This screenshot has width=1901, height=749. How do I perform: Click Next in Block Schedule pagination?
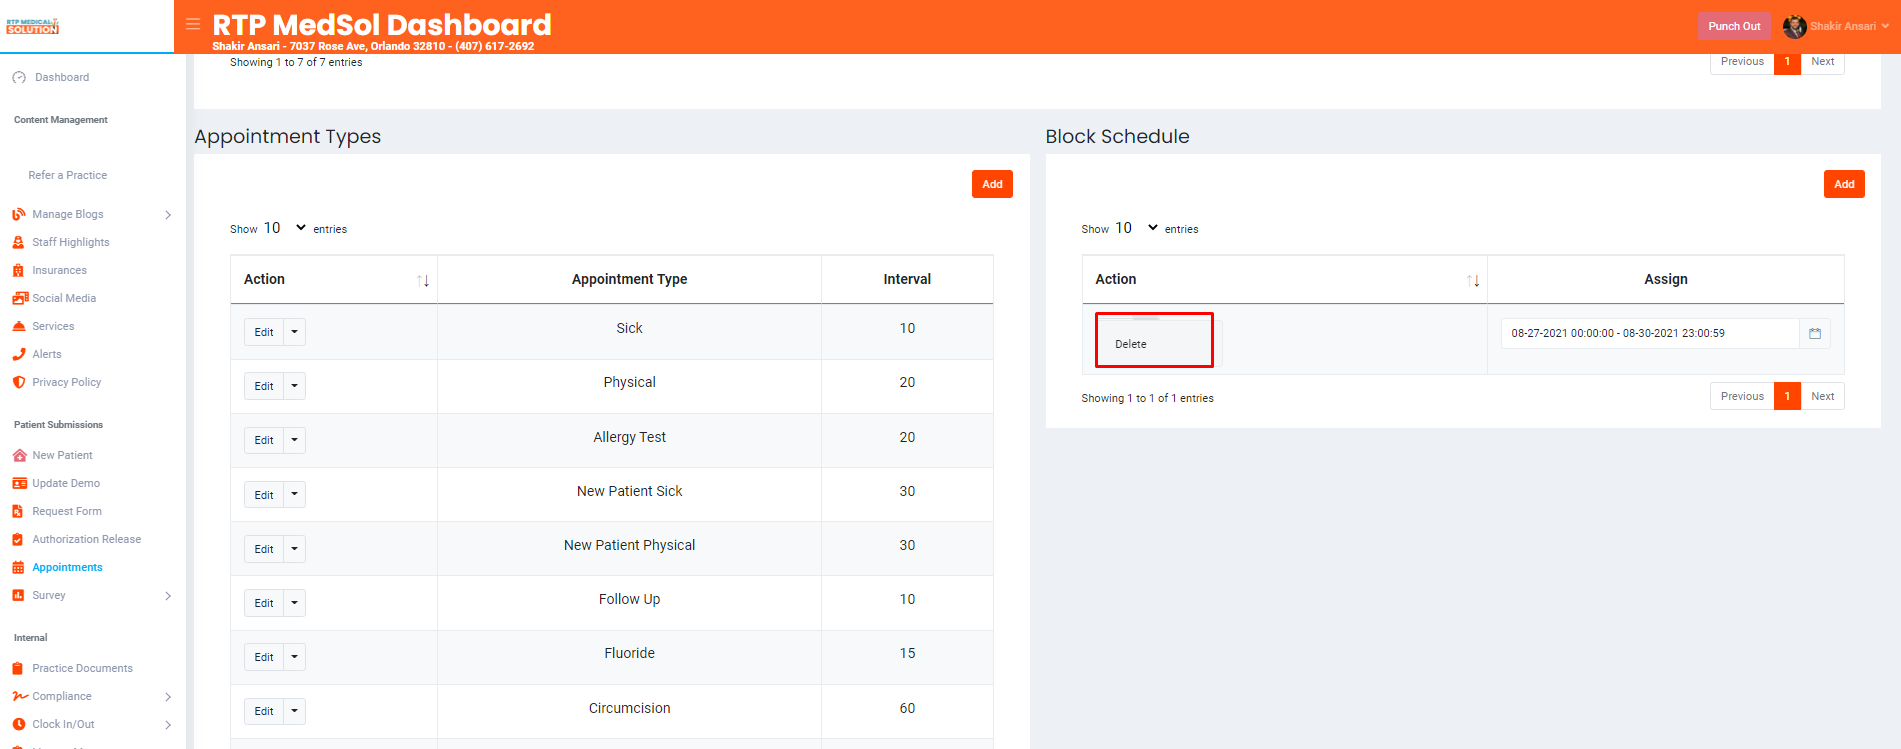[x=1823, y=396]
